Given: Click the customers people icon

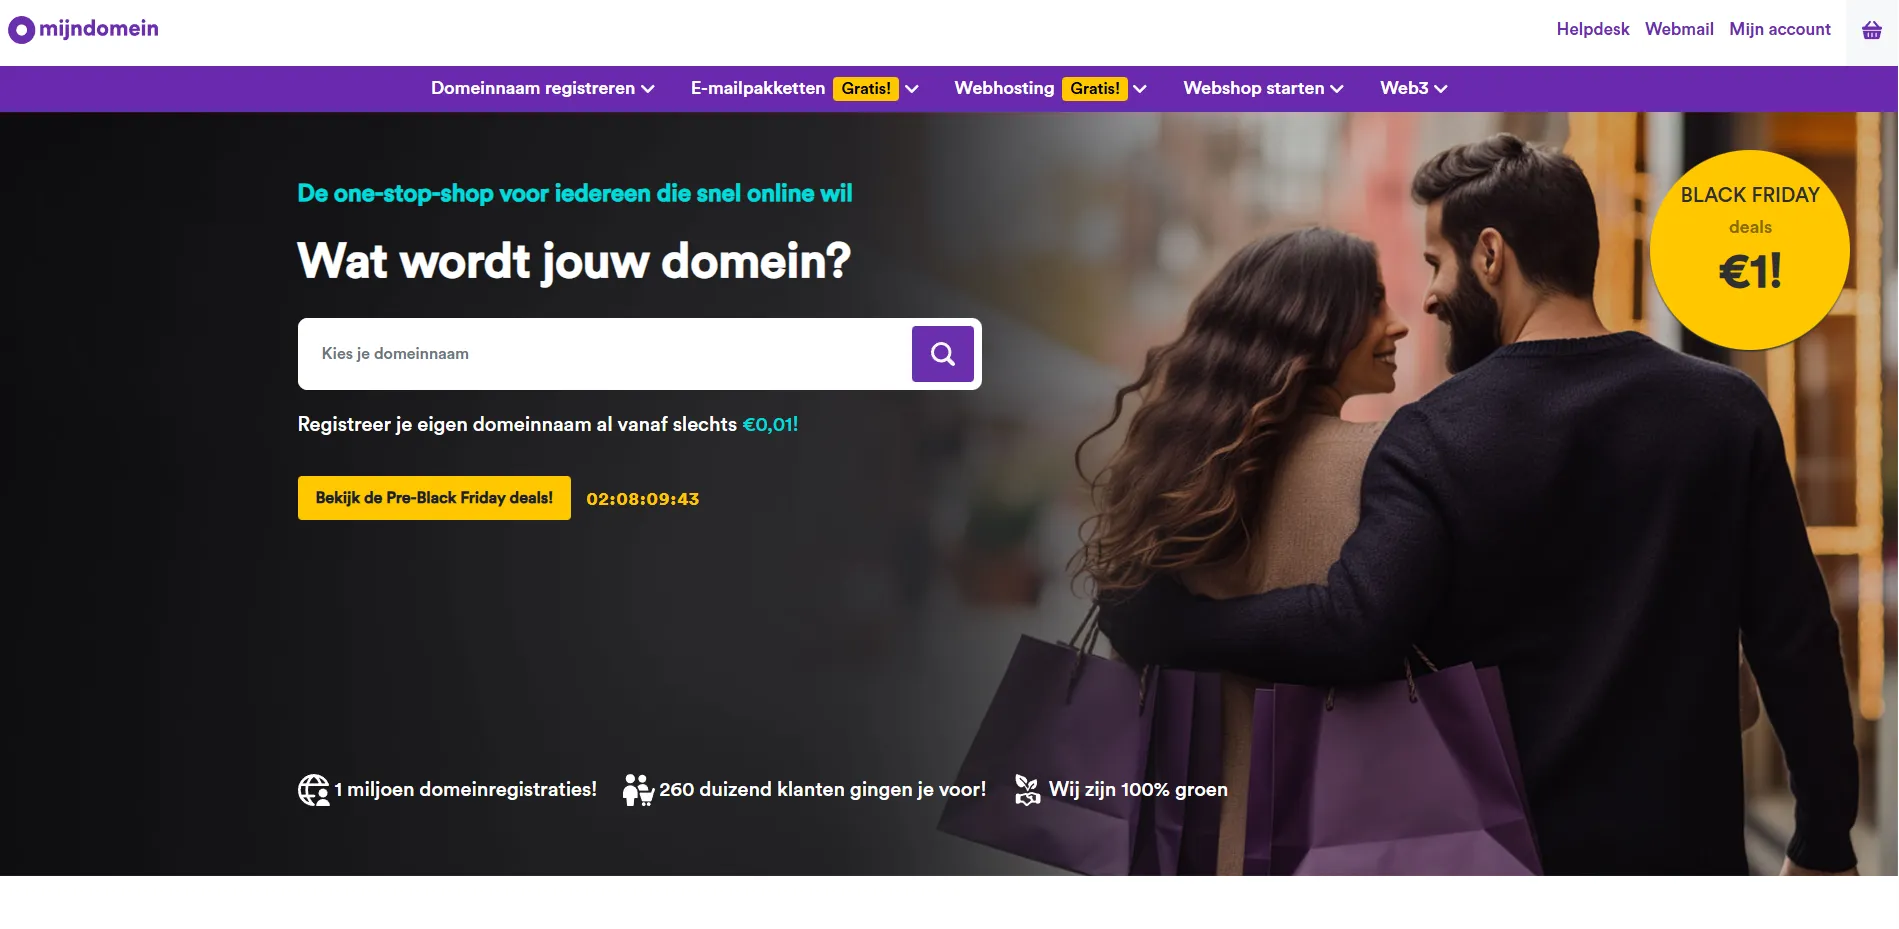Looking at the screenshot, I should pos(638,790).
